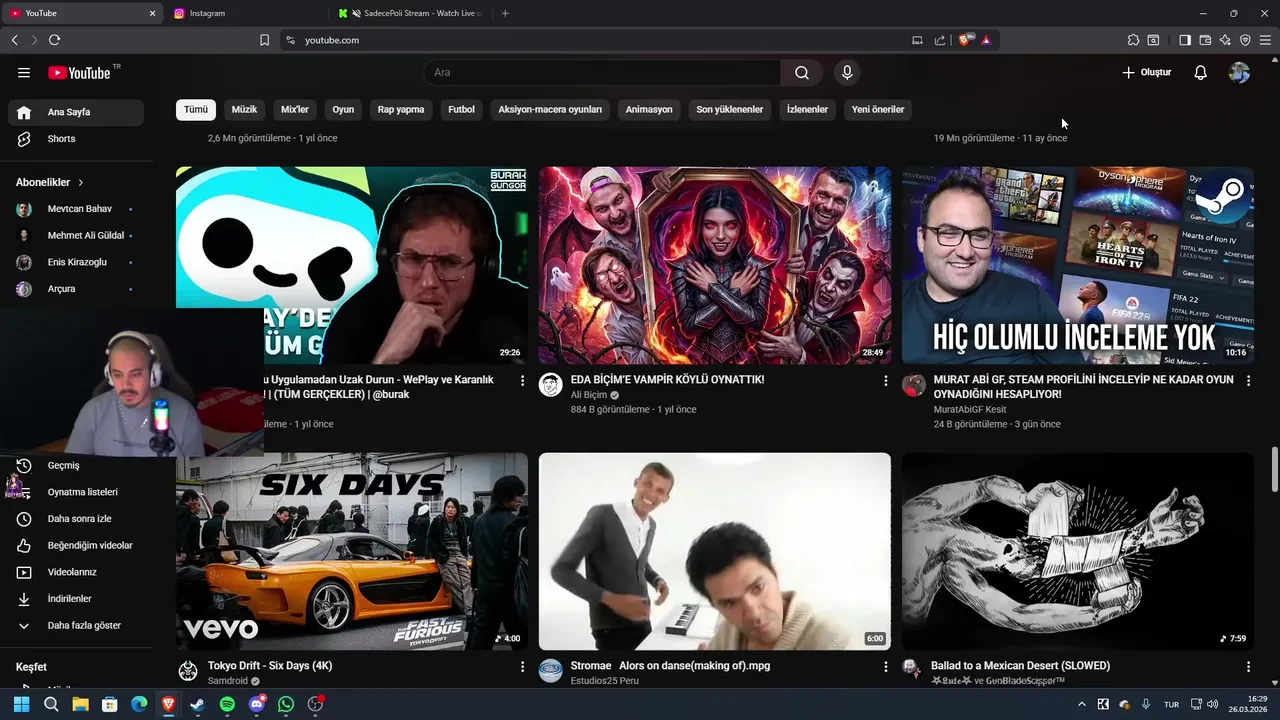Open İndirilenler downloads in sidebar
Viewport: 1280px width, 720px height.
[76, 599]
